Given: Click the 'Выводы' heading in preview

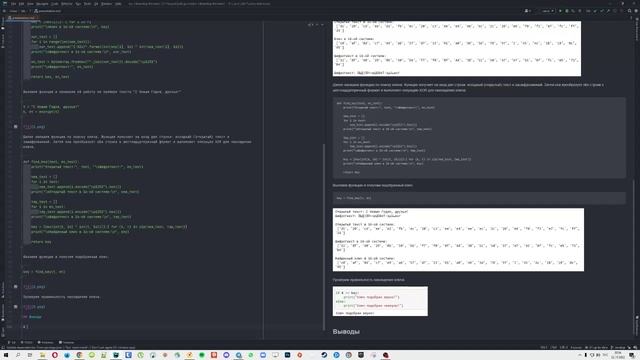Looking at the screenshot, I should [346, 331].
